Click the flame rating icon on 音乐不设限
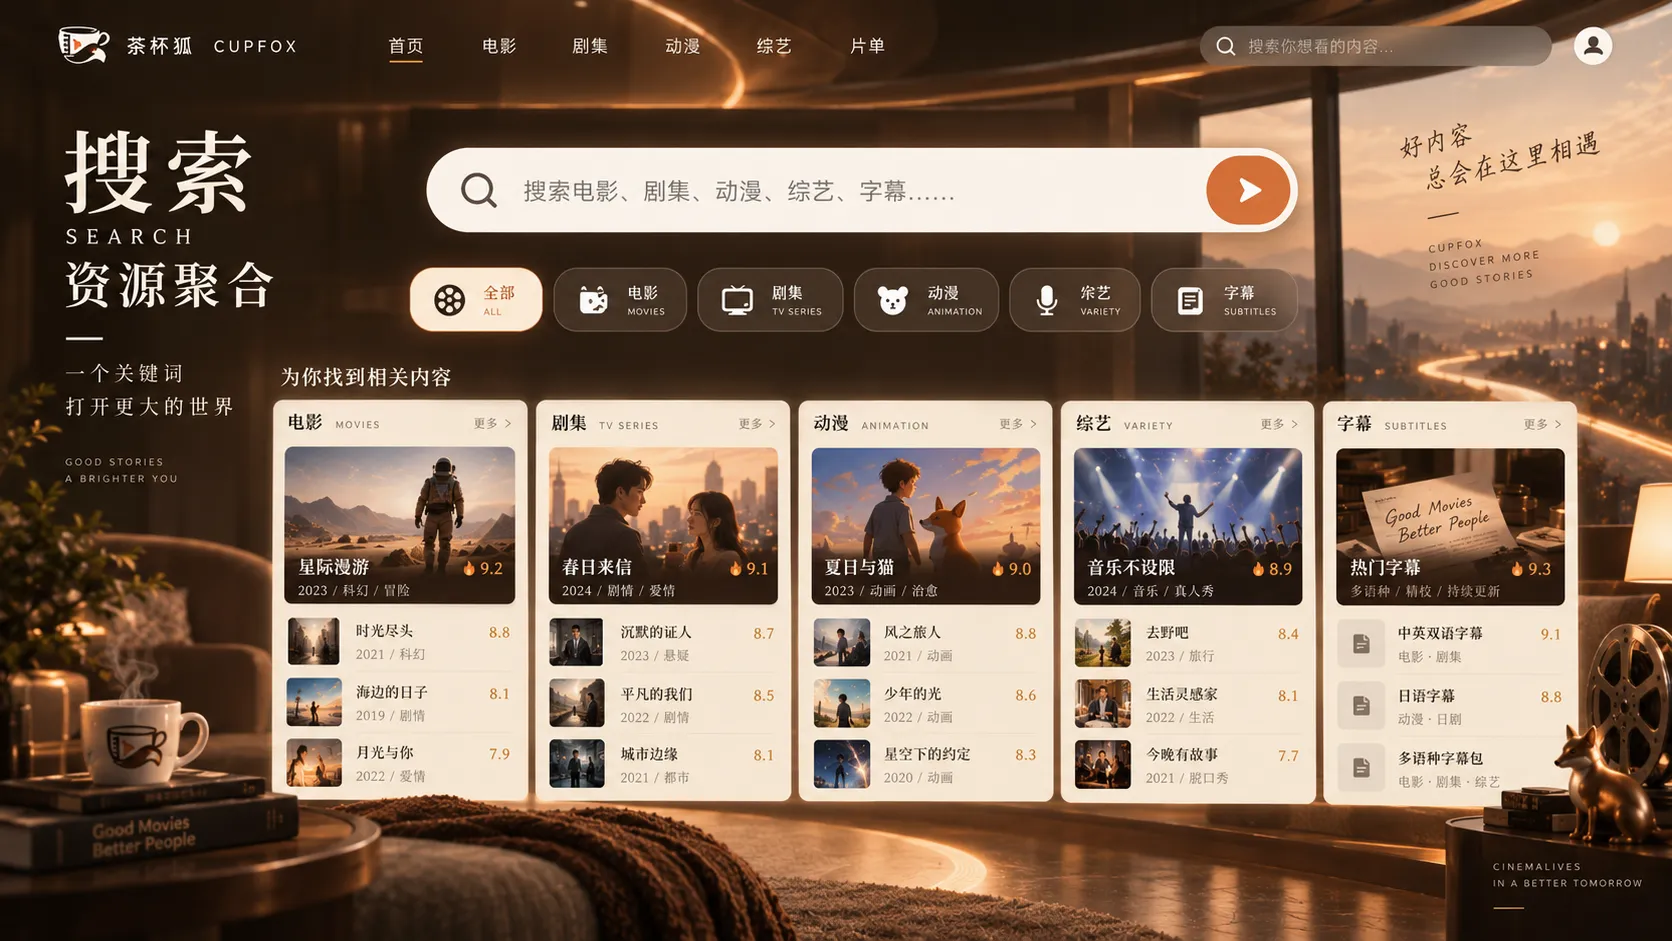Image resolution: width=1672 pixels, height=941 pixels. [1258, 568]
